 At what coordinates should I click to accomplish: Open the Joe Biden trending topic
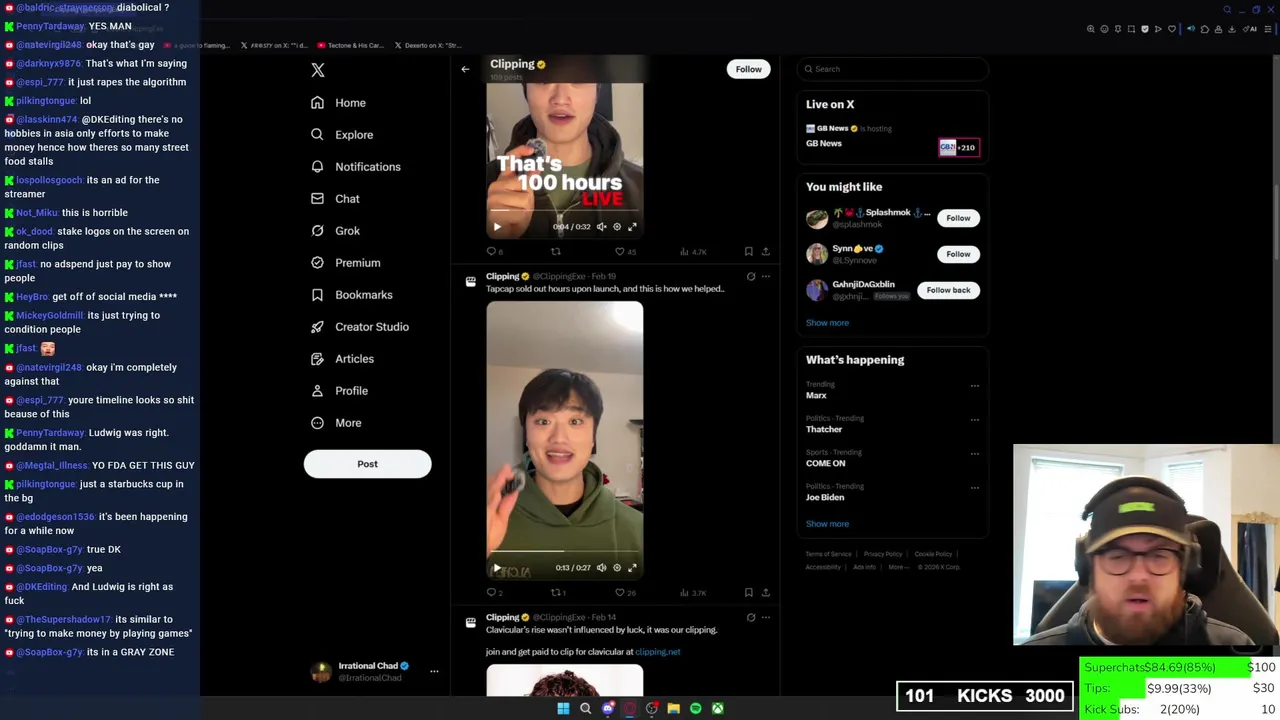click(825, 497)
